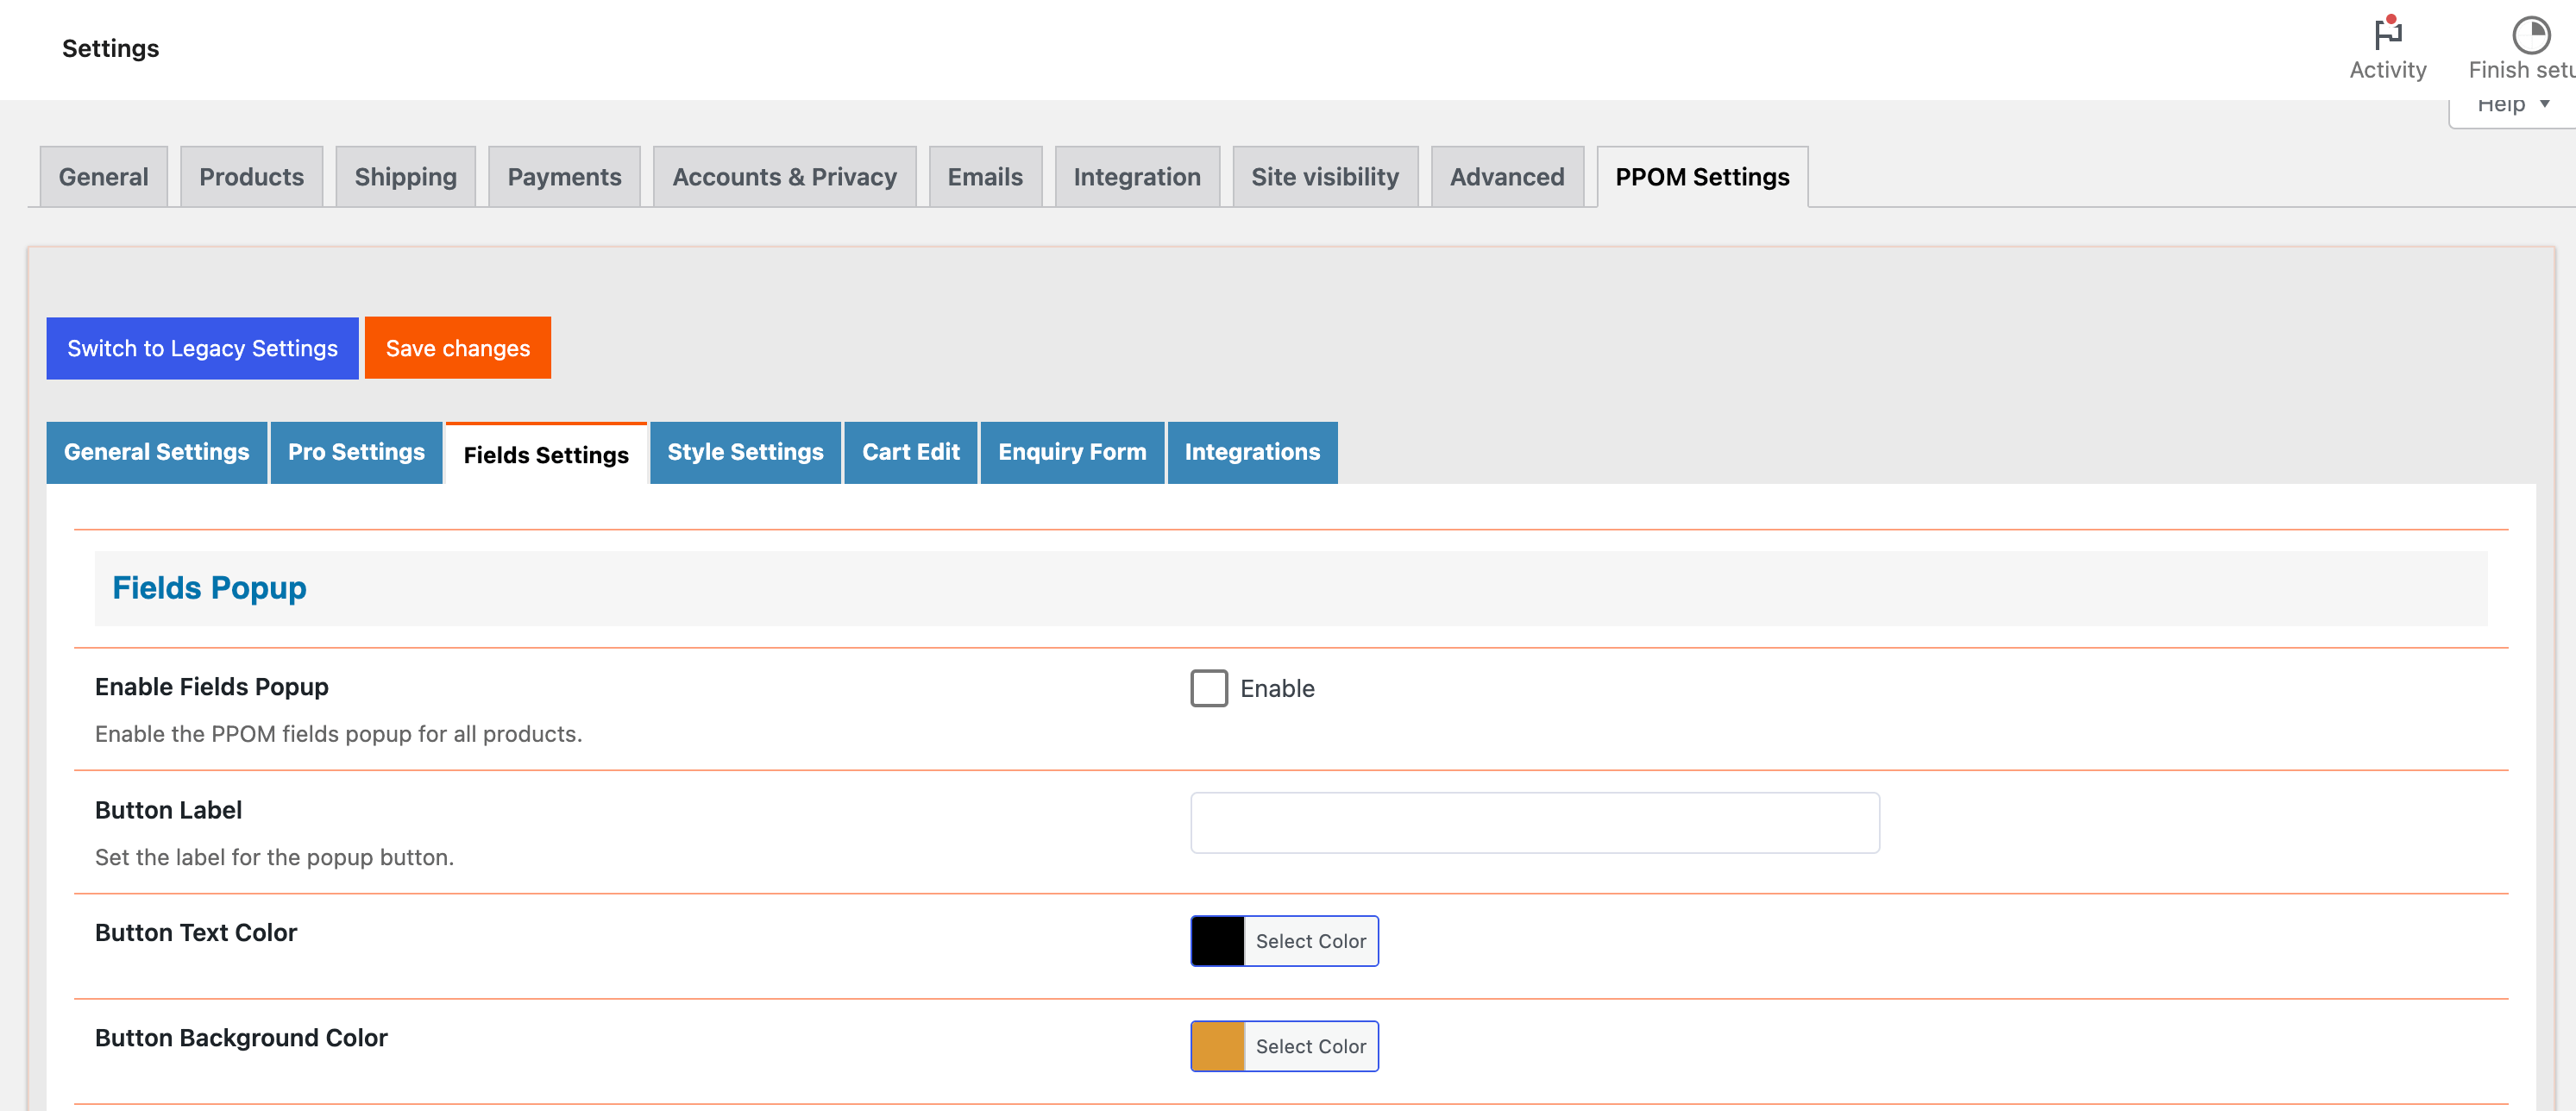
Task: Go to the Site visibility tab
Action: [1324, 177]
